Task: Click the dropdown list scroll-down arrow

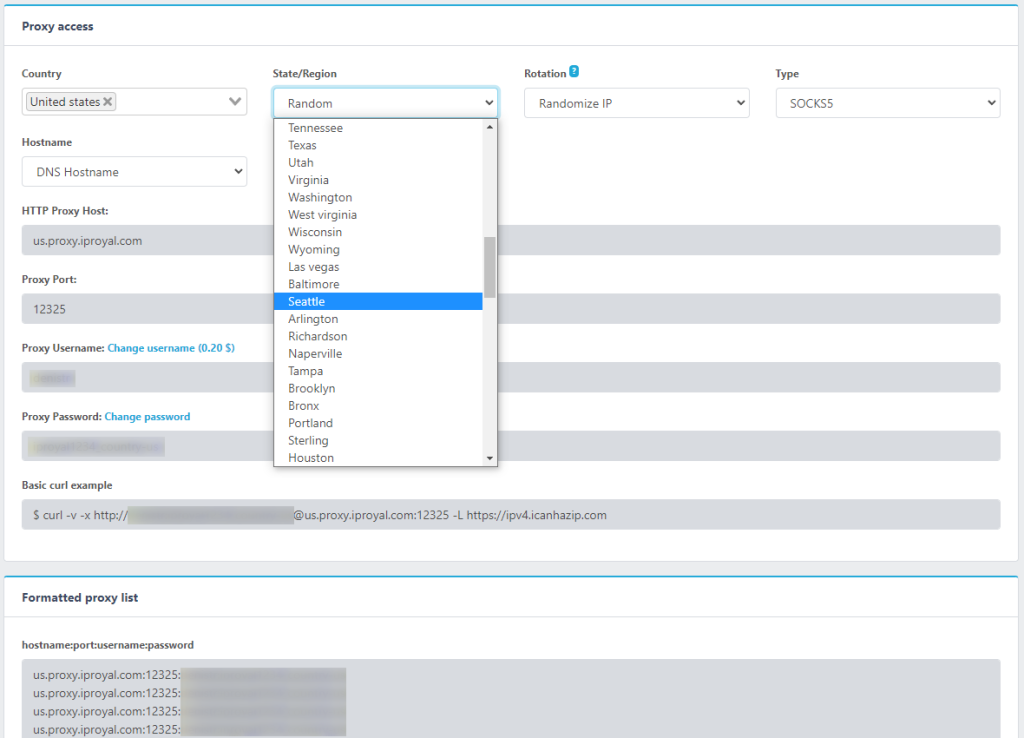Action: (x=490, y=458)
